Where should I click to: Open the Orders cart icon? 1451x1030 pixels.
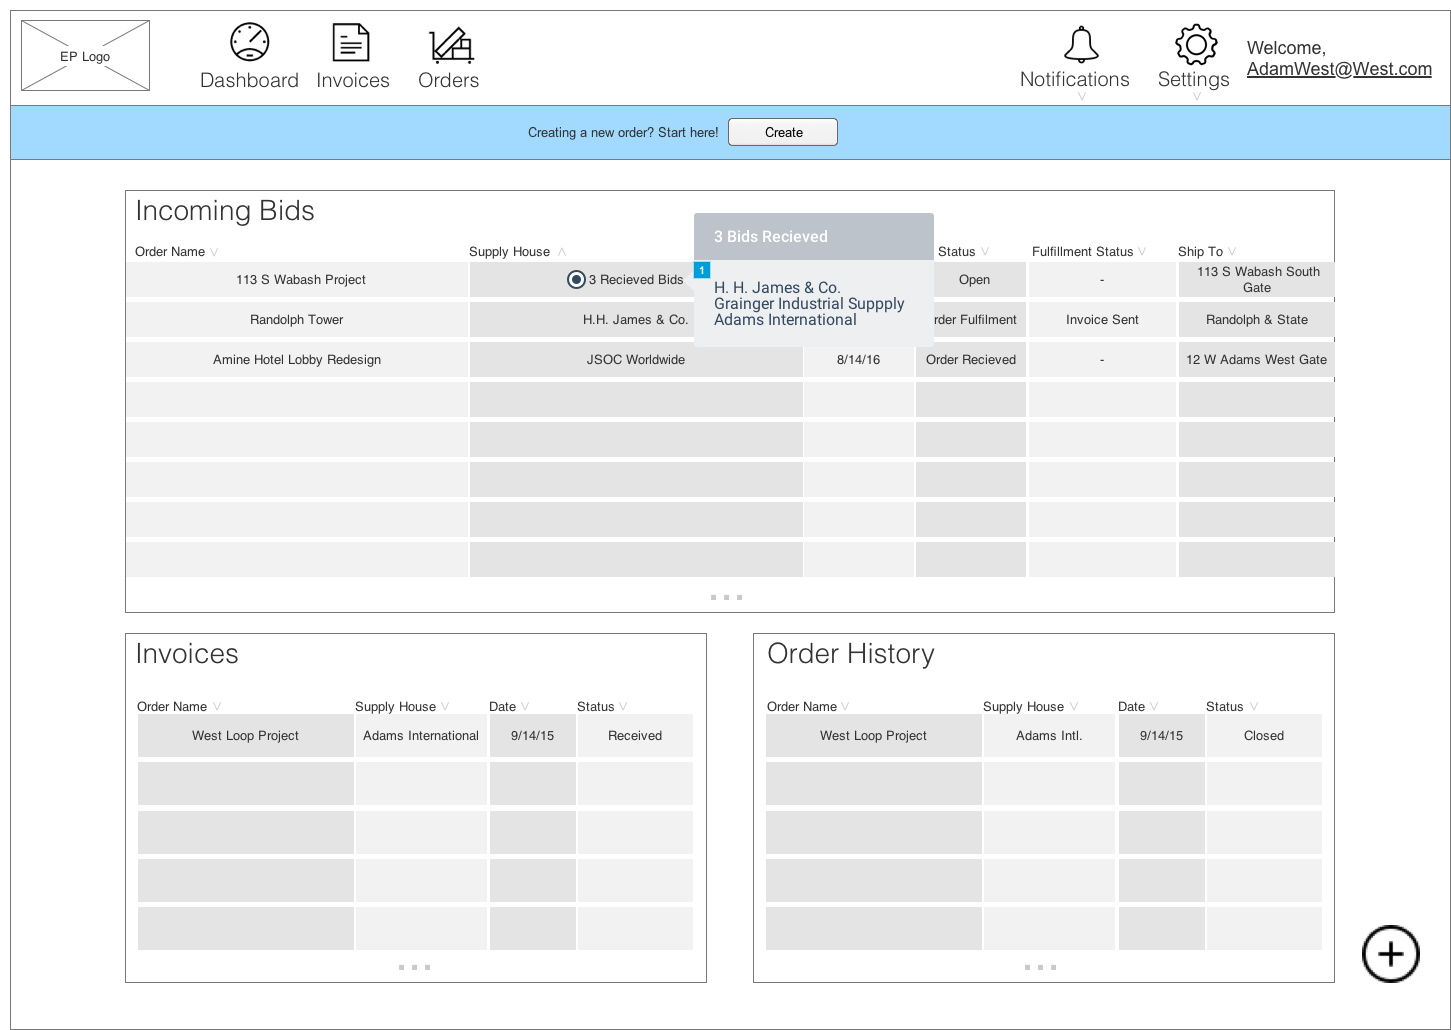pyautogui.click(x=451, y=44)
